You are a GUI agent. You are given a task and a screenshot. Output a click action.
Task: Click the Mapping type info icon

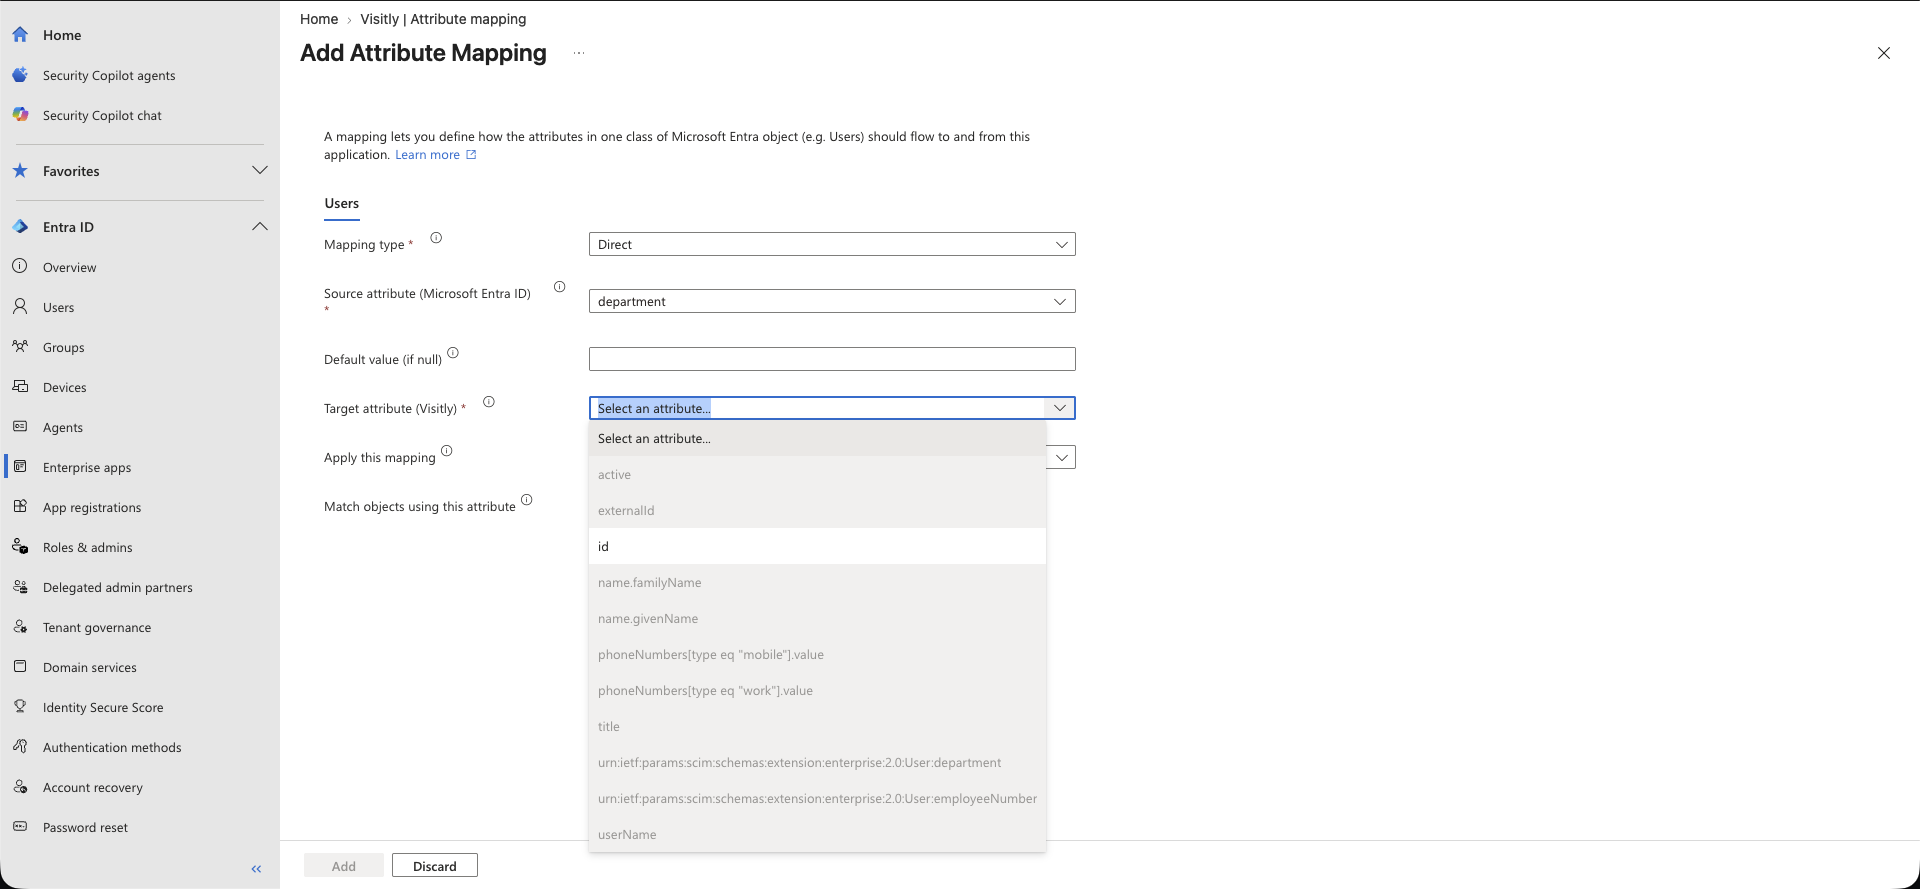[436, 238]
